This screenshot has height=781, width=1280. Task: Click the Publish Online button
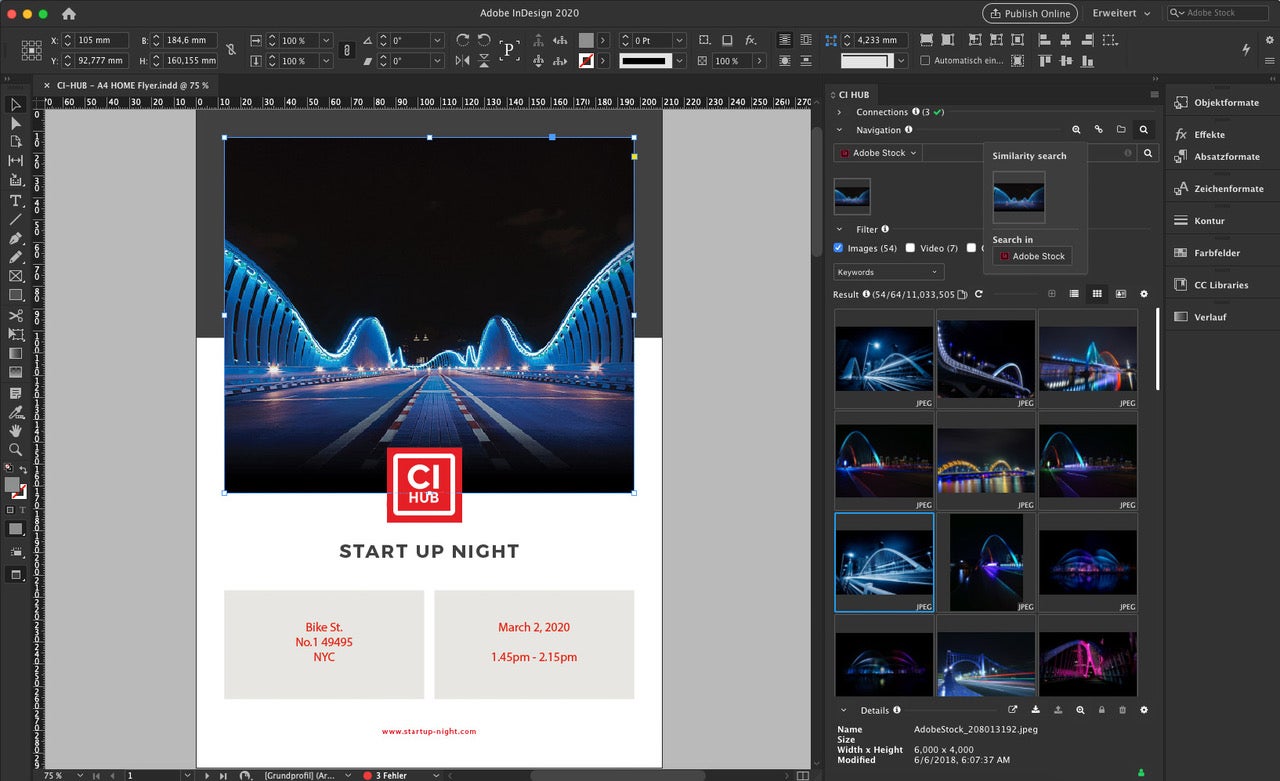point(1029,13)
